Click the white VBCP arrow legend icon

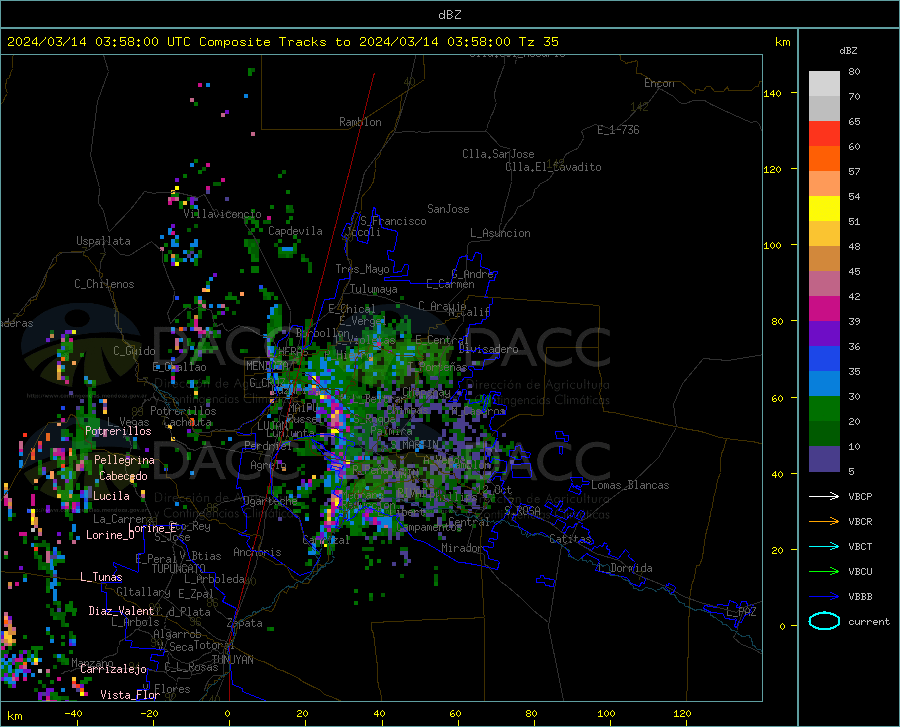point(824,496)
